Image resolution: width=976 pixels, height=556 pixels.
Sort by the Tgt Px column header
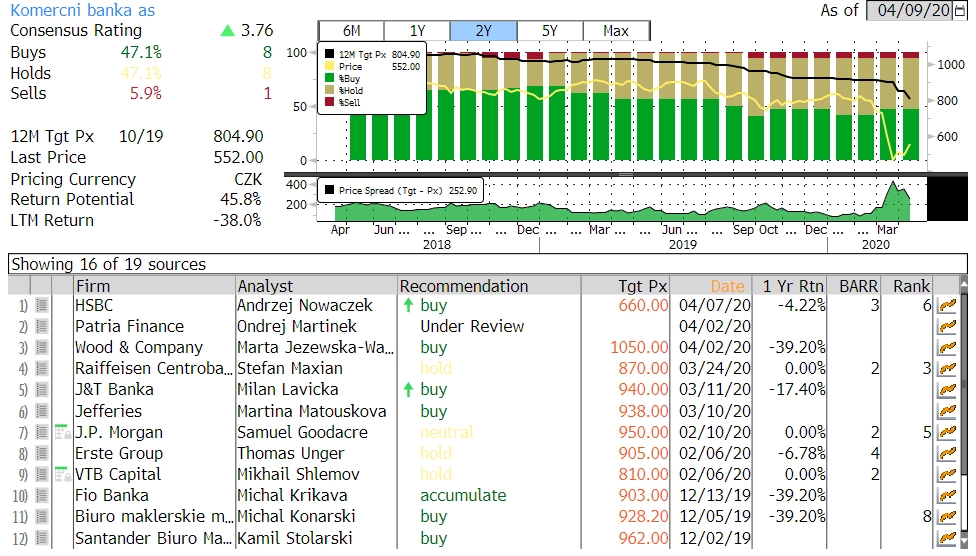[626, 286]
